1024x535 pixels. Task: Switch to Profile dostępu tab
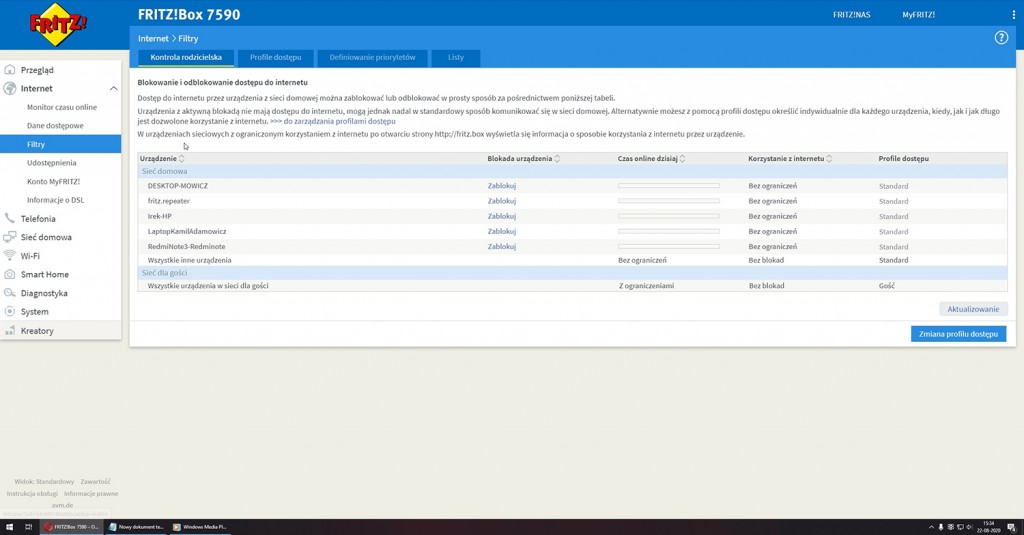pos(281,58)
